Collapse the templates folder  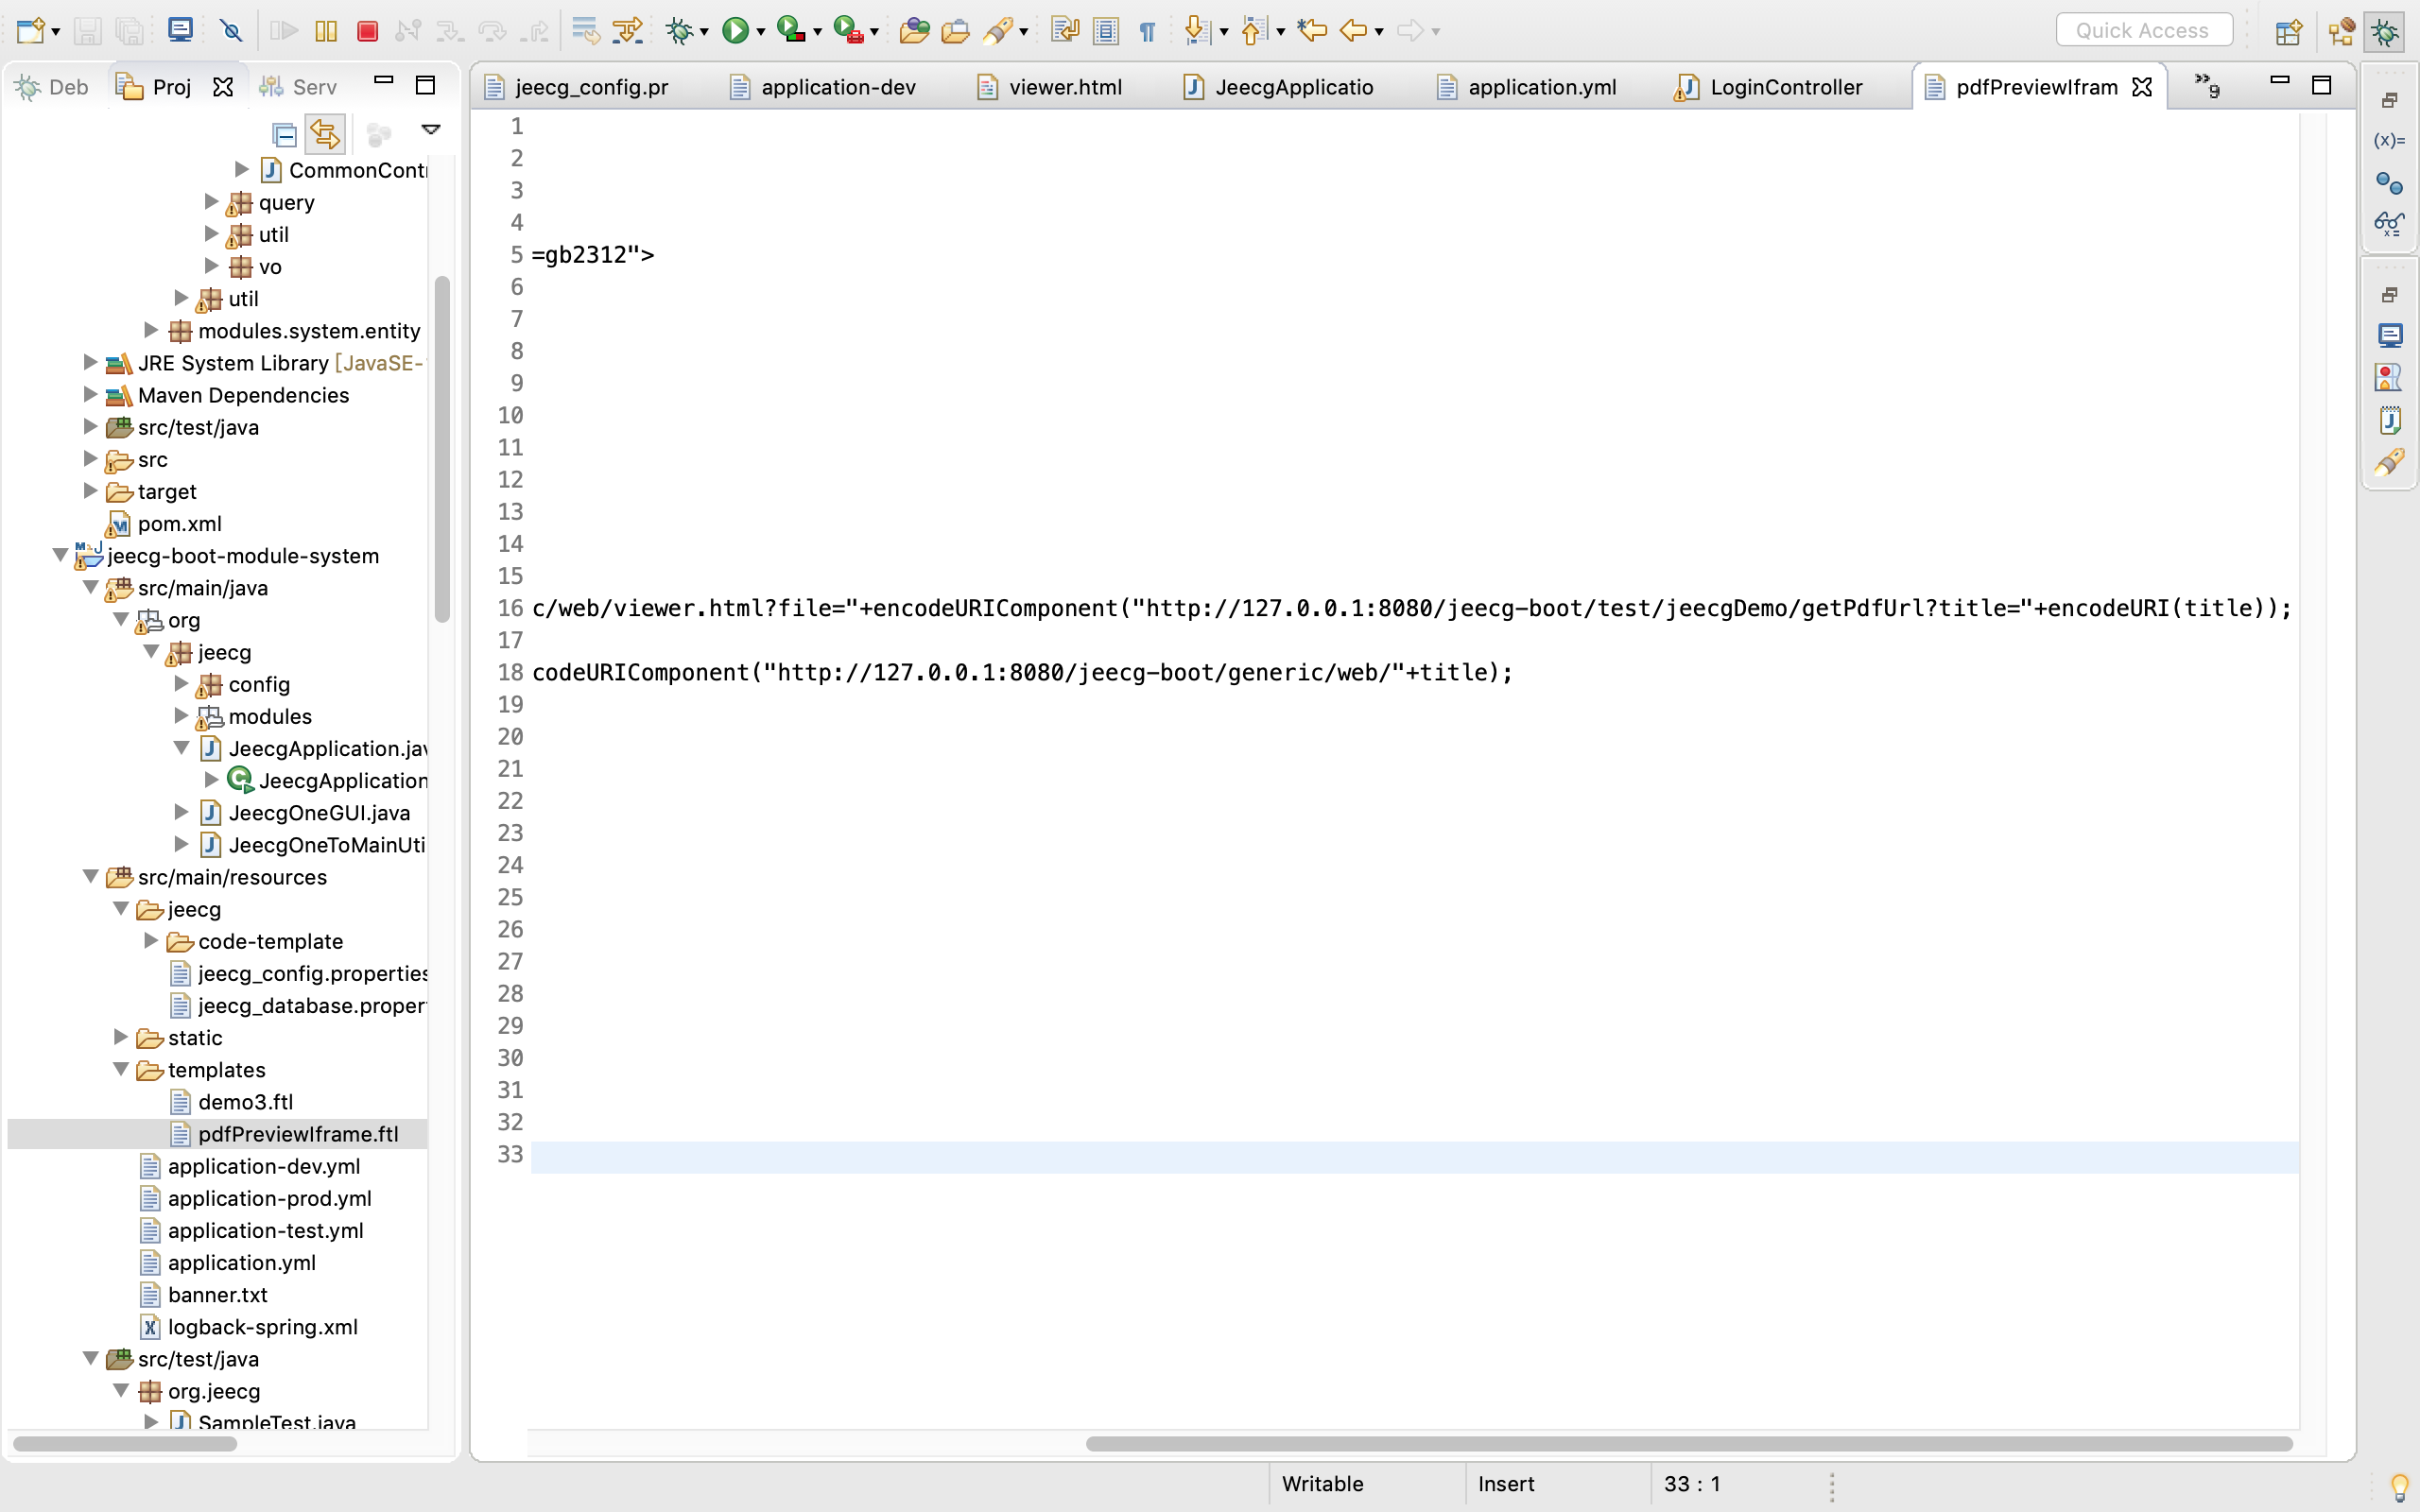coord(121,1070)
